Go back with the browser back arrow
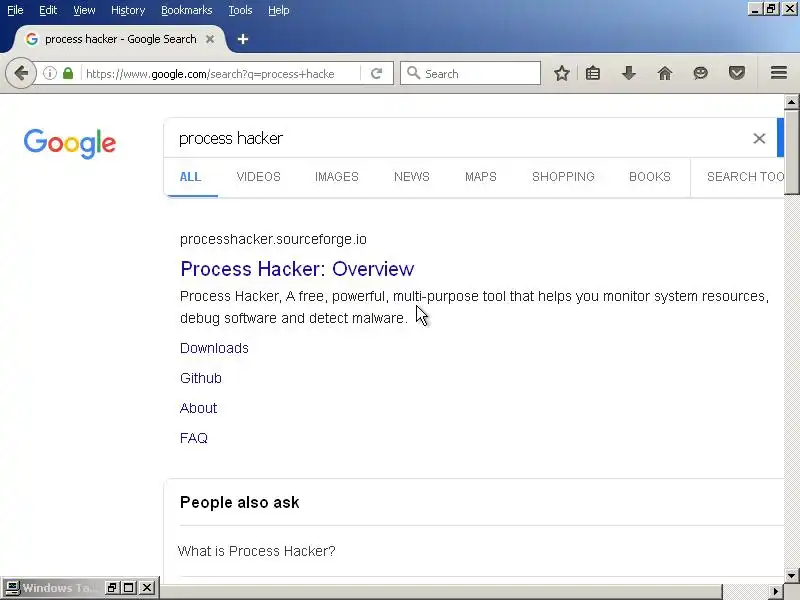The height and width of the screenshot is (600, 800). point(20,73)
